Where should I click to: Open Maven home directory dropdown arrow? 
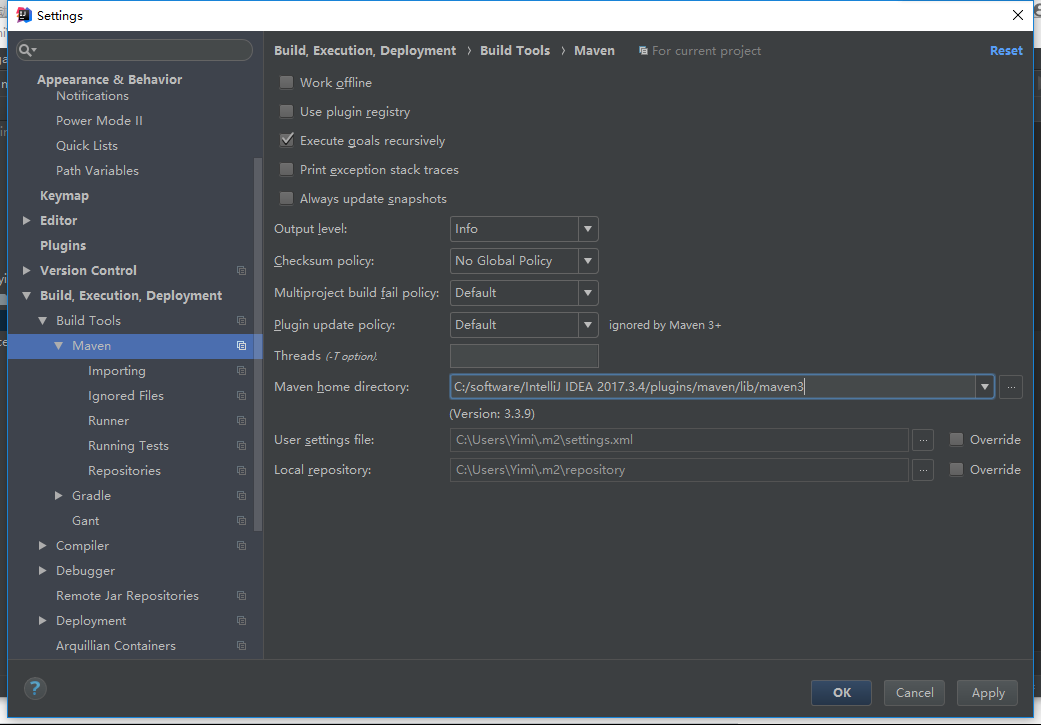[x=985, y=387]
